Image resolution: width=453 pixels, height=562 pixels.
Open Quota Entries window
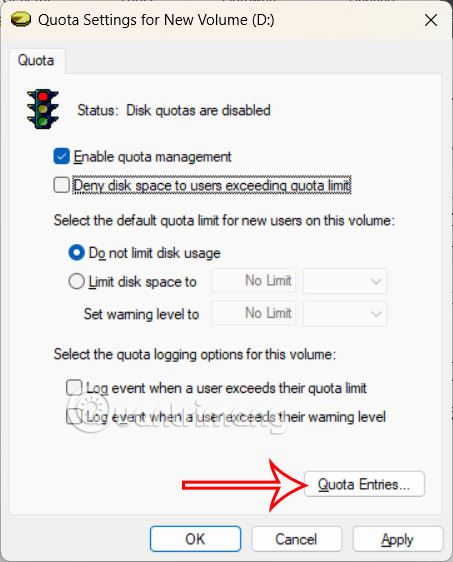tap(364, 484)
